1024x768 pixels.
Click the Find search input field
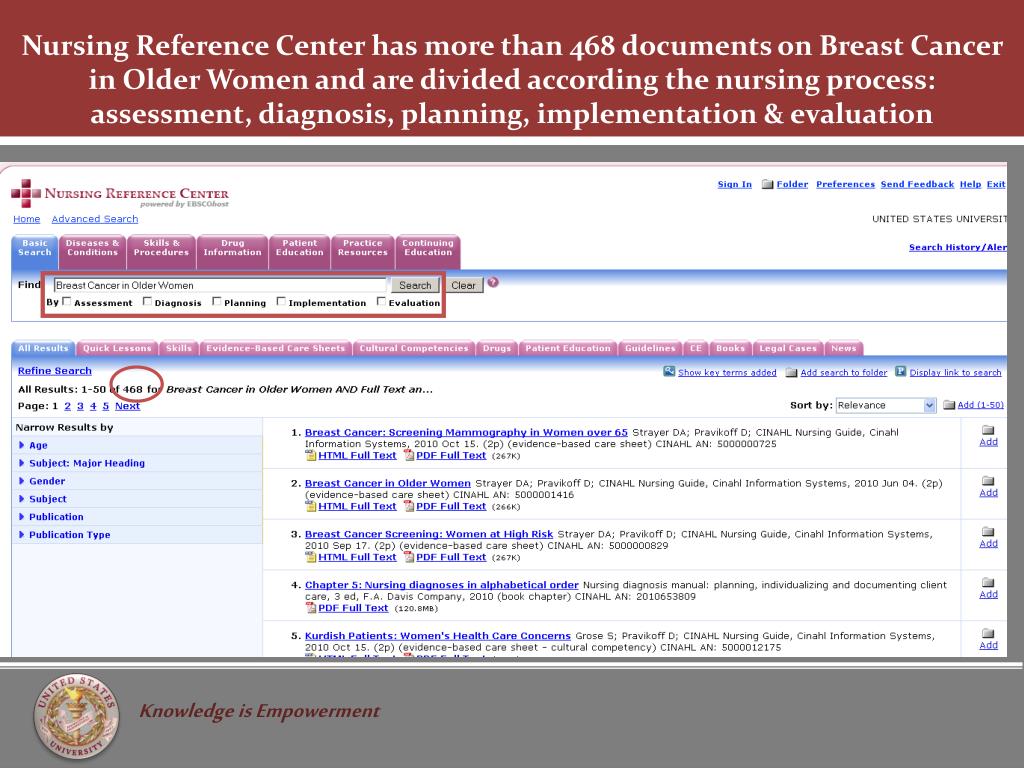(219, 285)
